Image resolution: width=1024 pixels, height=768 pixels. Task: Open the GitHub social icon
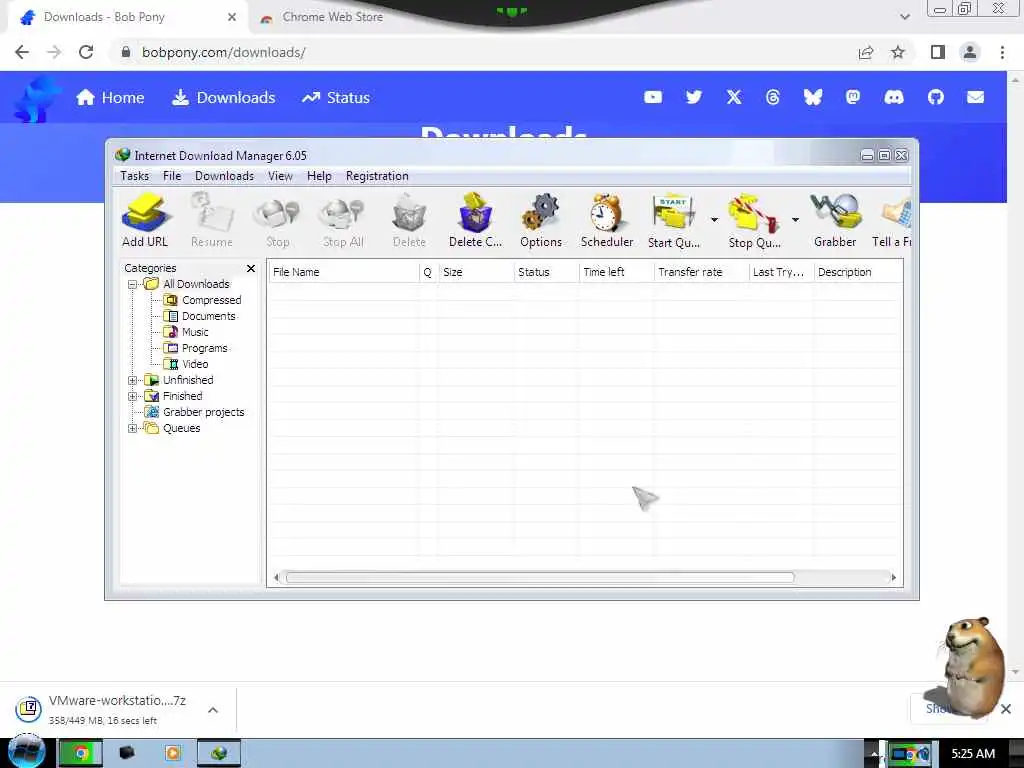click(x=936, y=97)
